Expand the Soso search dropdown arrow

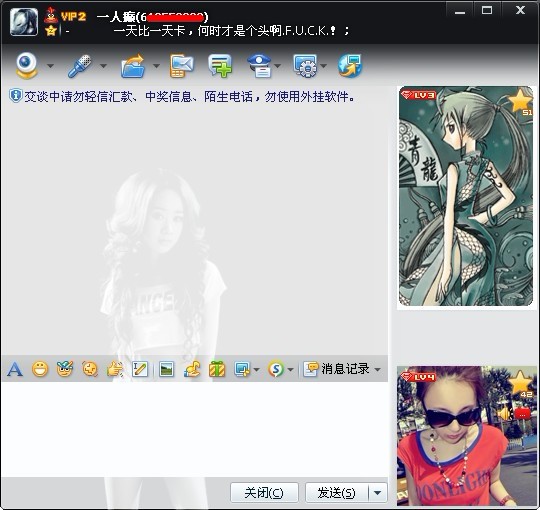click(290, 370)
